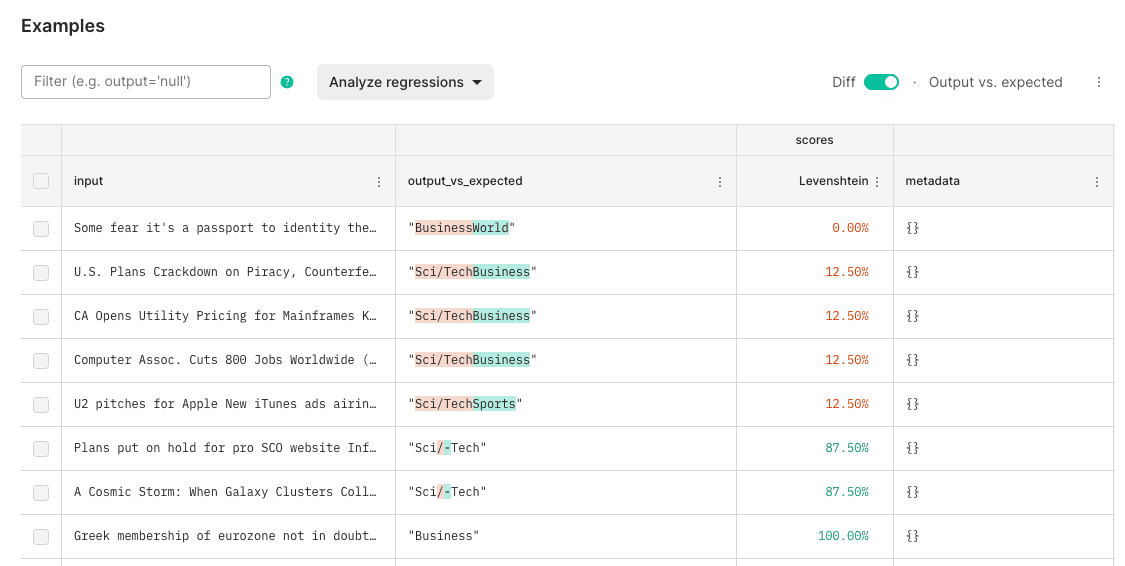Toggle the Diff switch off
1125x566 pixels.
tap(881, 82)
